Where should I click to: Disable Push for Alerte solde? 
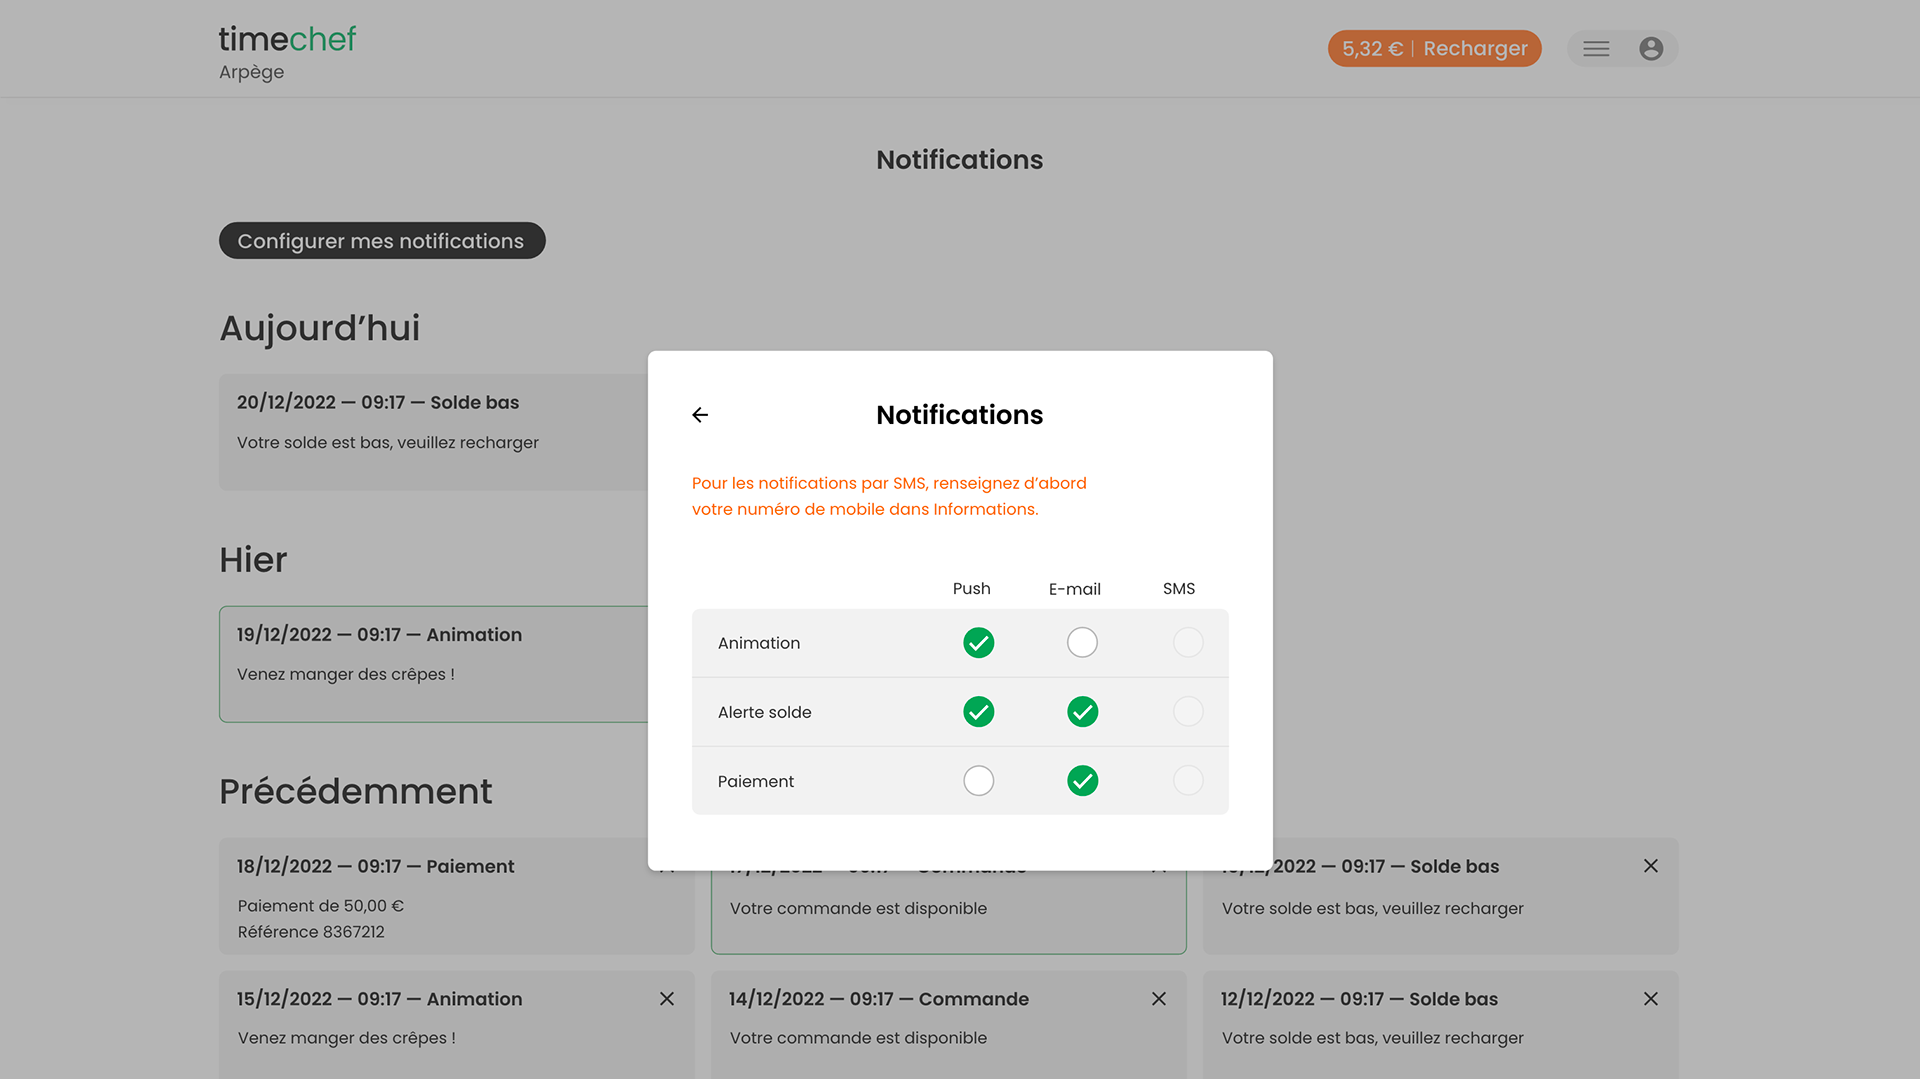(978, 712)
